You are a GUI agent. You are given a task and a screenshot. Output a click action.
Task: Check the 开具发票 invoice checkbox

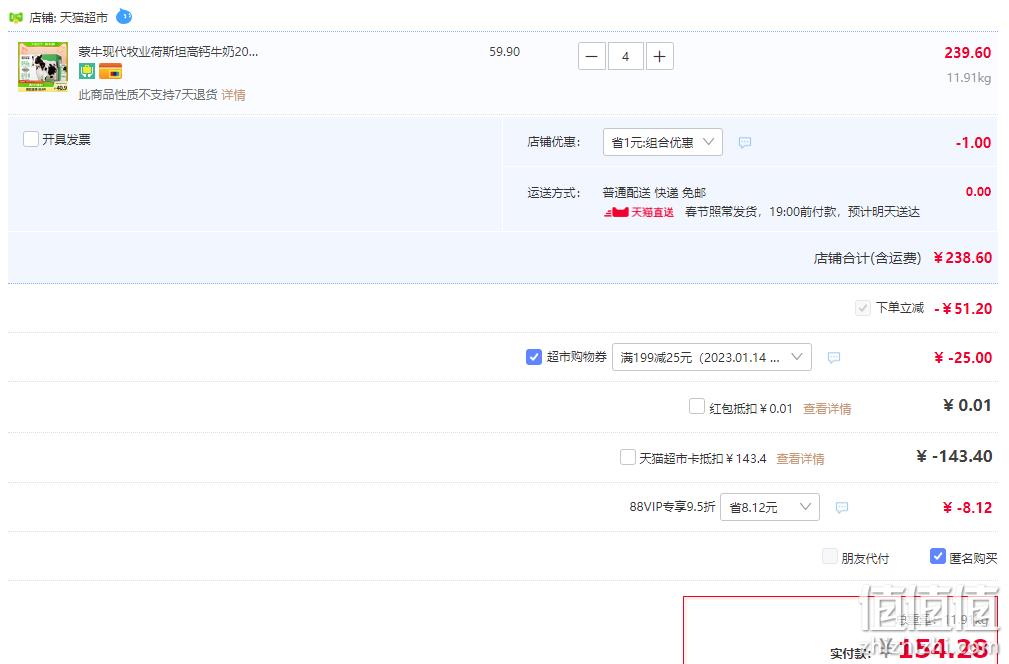click(x=30, y=139)
